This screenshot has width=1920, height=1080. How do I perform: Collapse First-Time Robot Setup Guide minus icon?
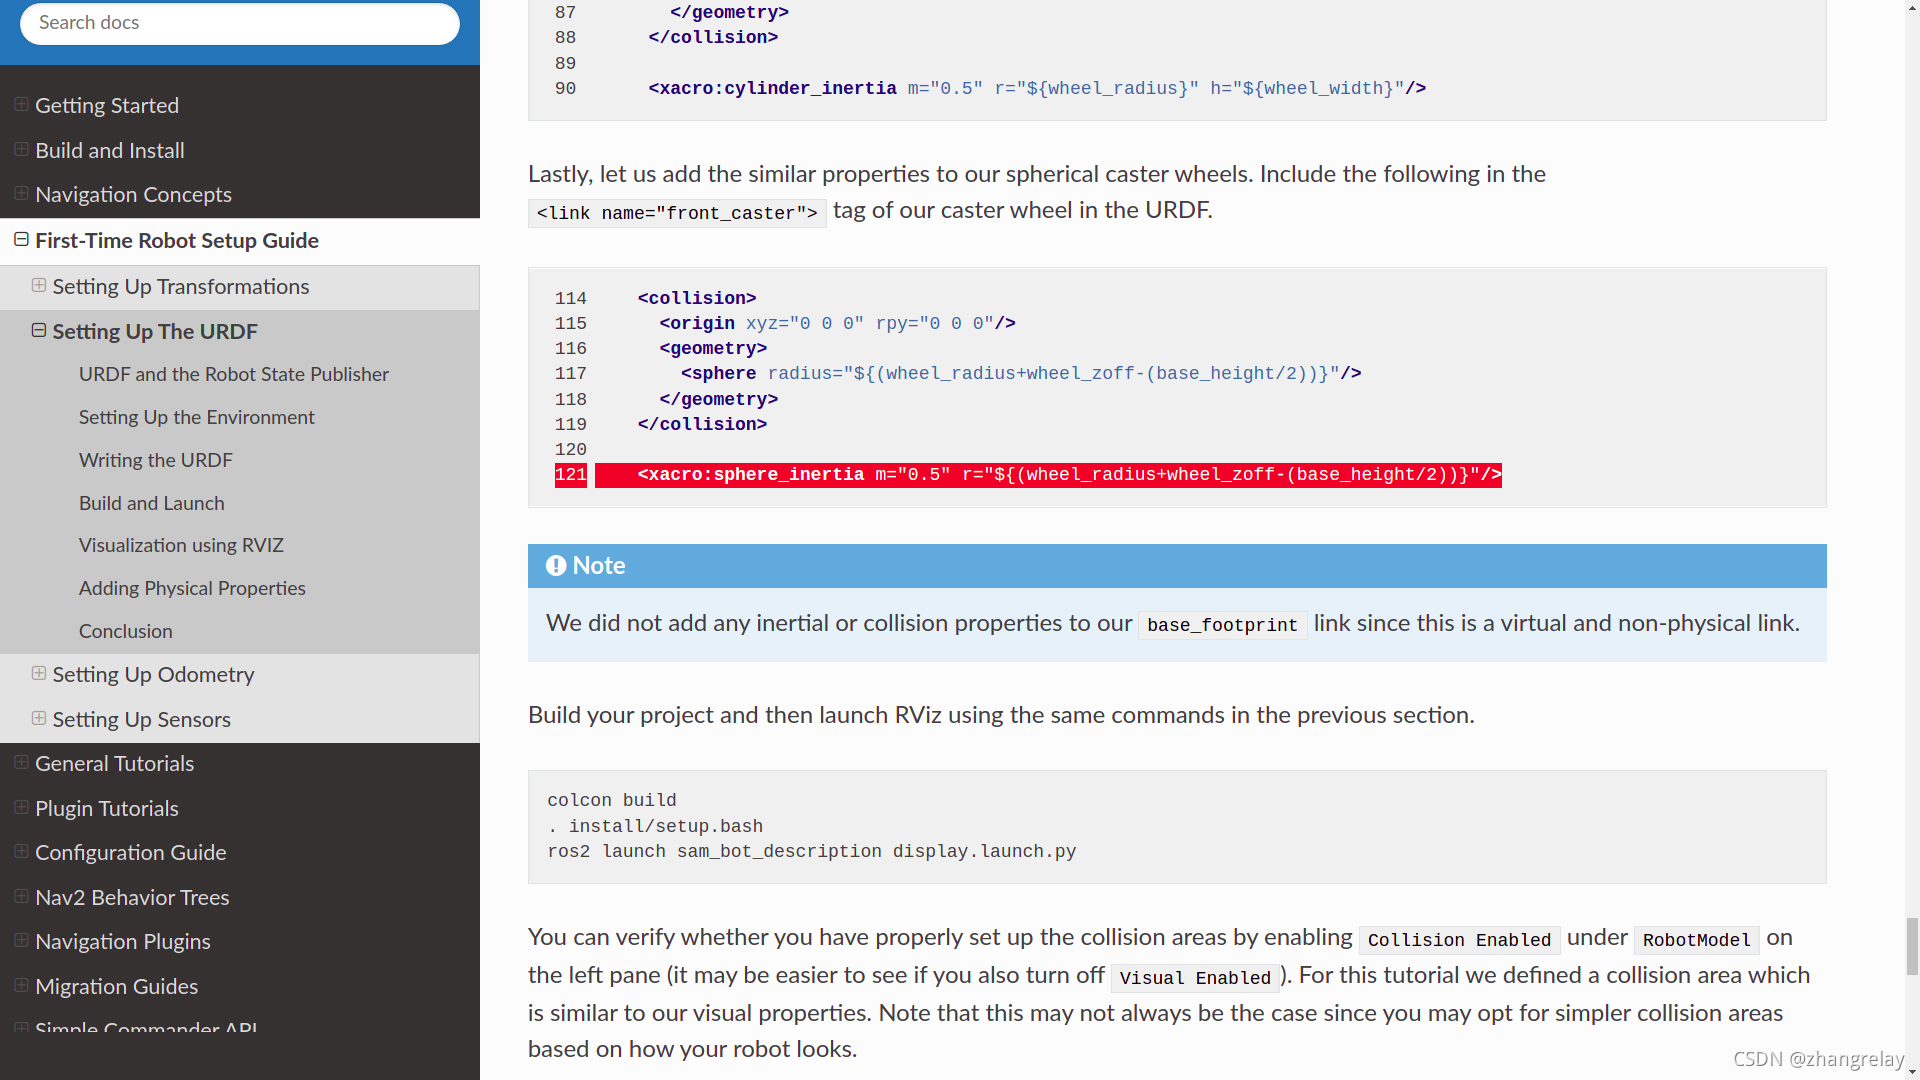click(x=21, y=239)
